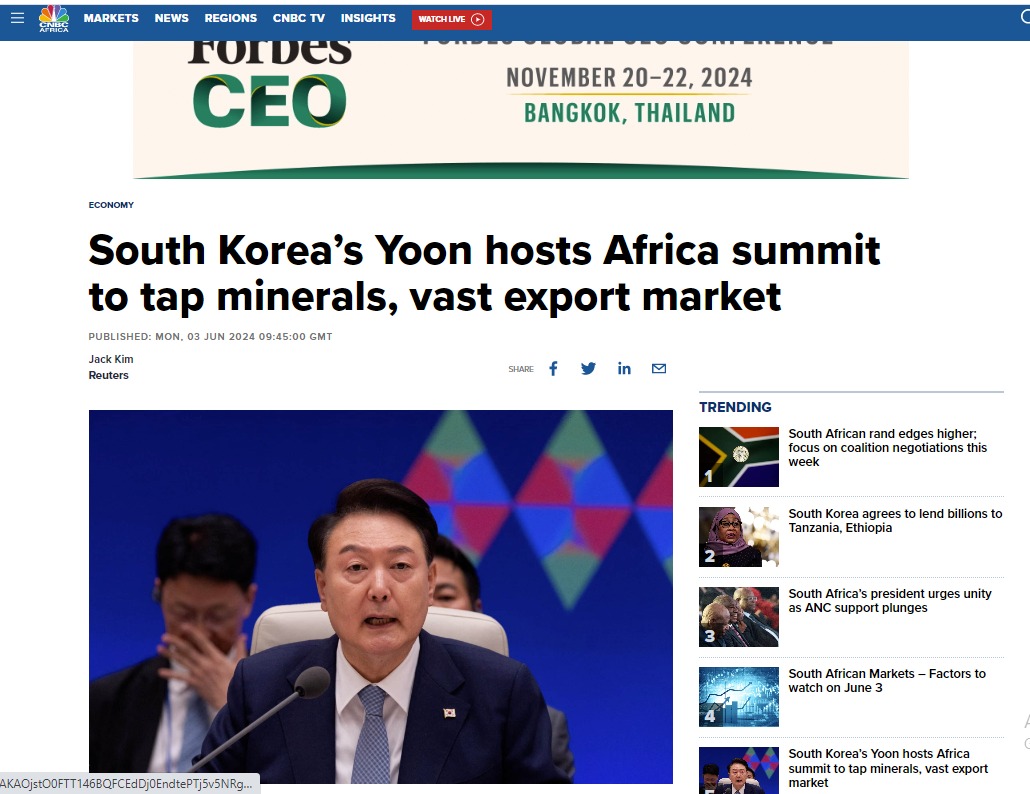
Task: Open South Korea lends billions to Tanzania story
Action: (895, 521)
